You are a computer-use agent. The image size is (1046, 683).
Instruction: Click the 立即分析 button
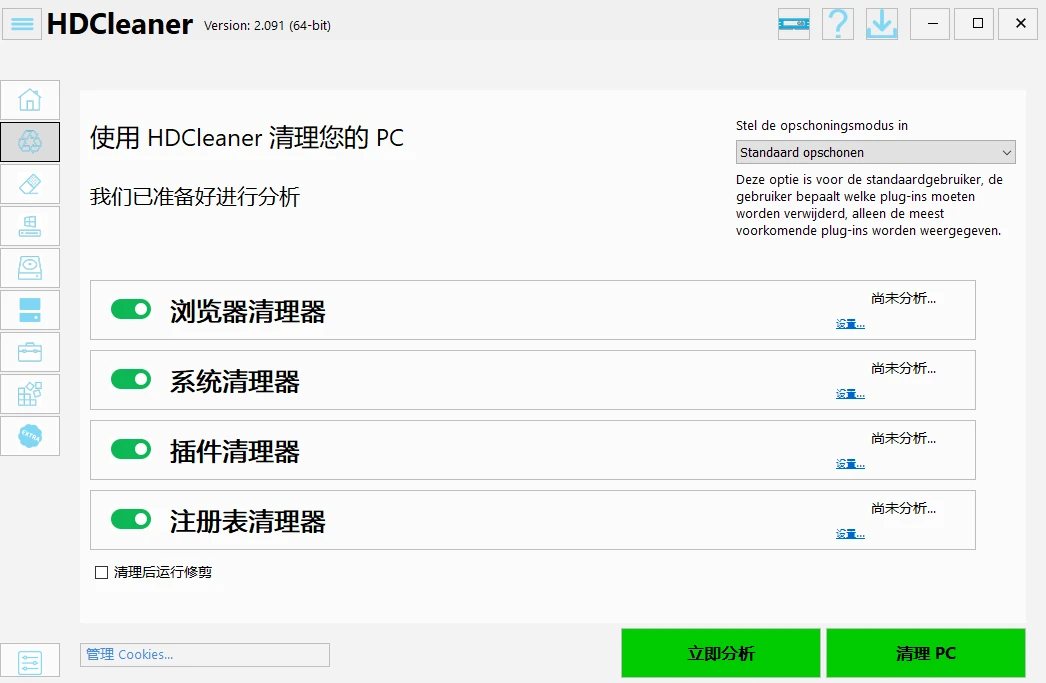click(720, 652)
